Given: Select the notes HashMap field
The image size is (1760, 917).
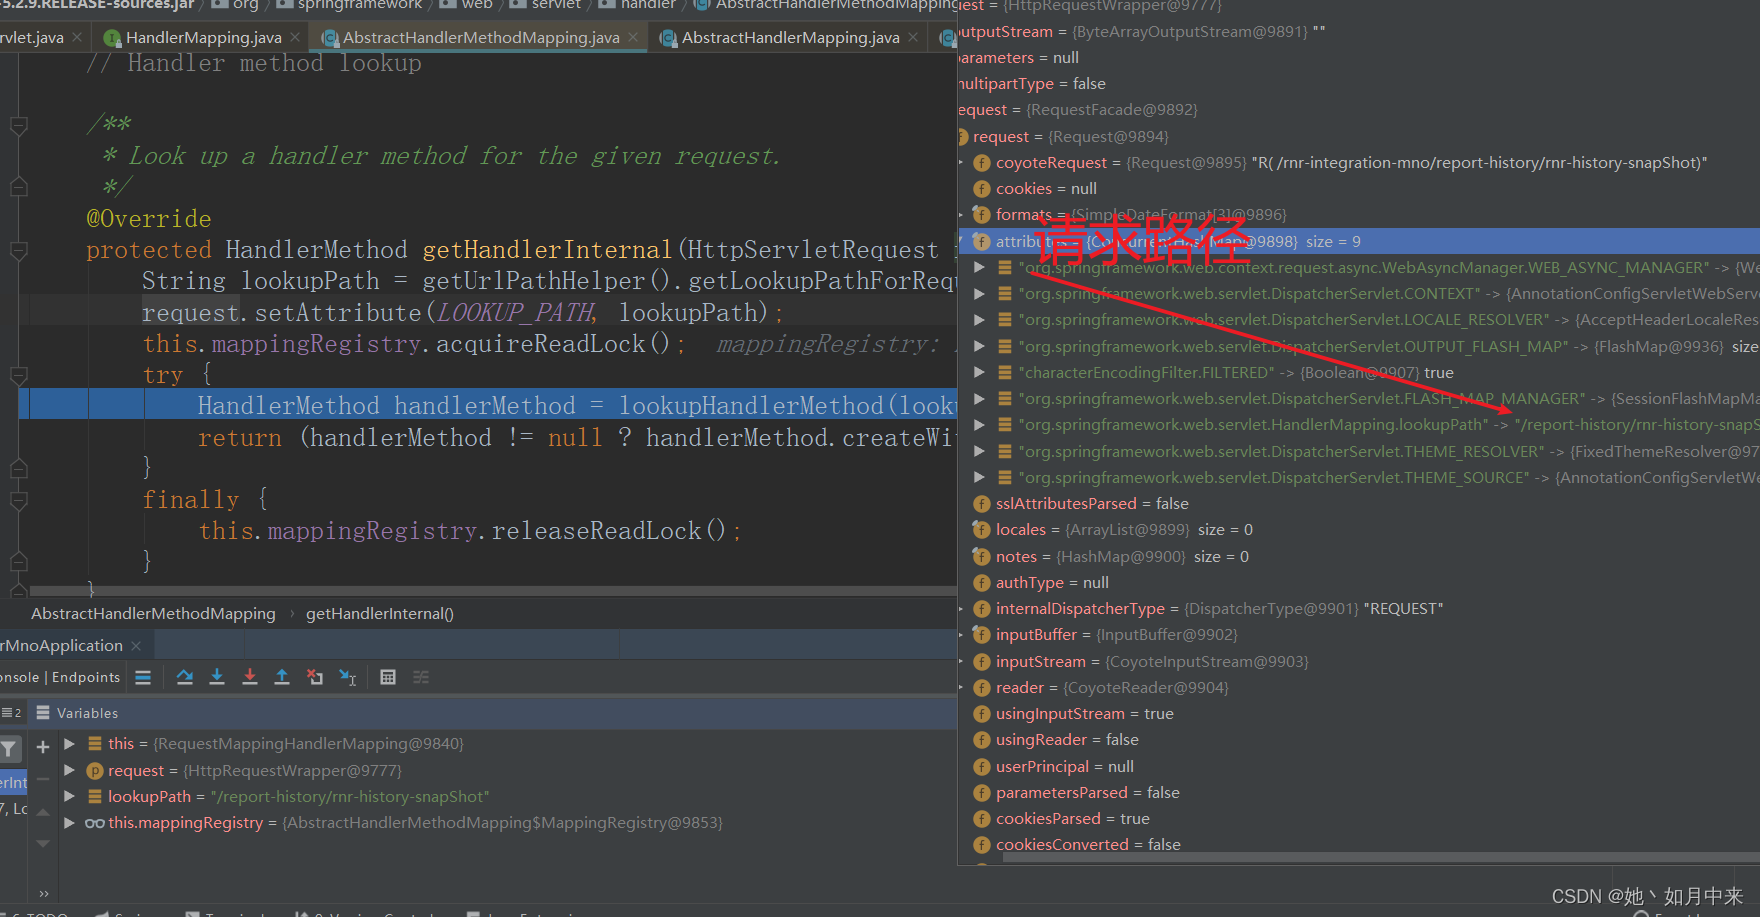Looking at the screenshot, I should click(x=1122, y=556).
